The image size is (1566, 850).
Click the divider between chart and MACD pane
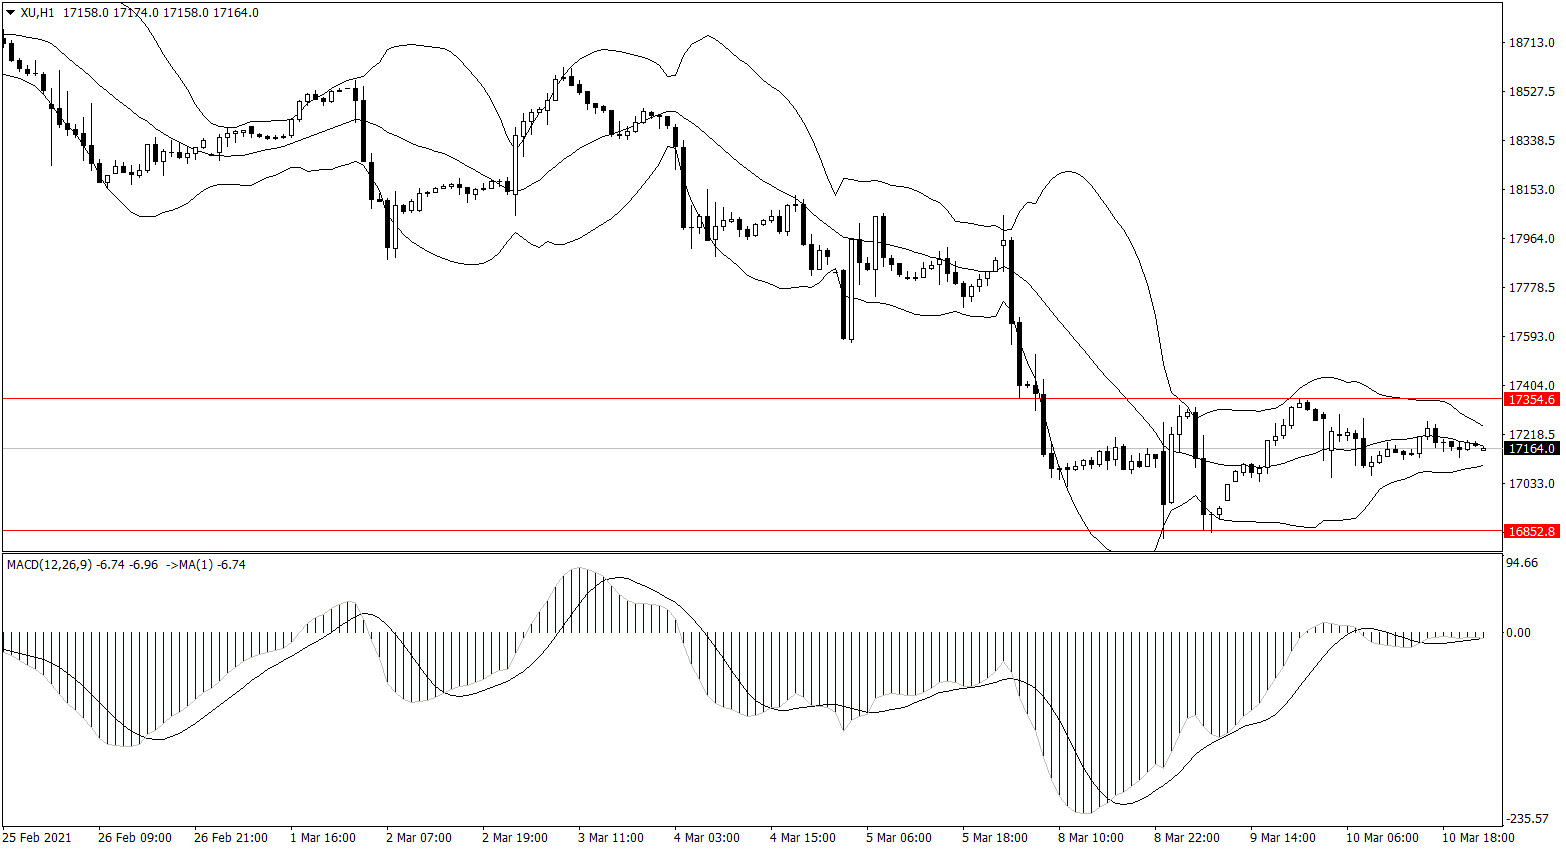pos(750,552)
